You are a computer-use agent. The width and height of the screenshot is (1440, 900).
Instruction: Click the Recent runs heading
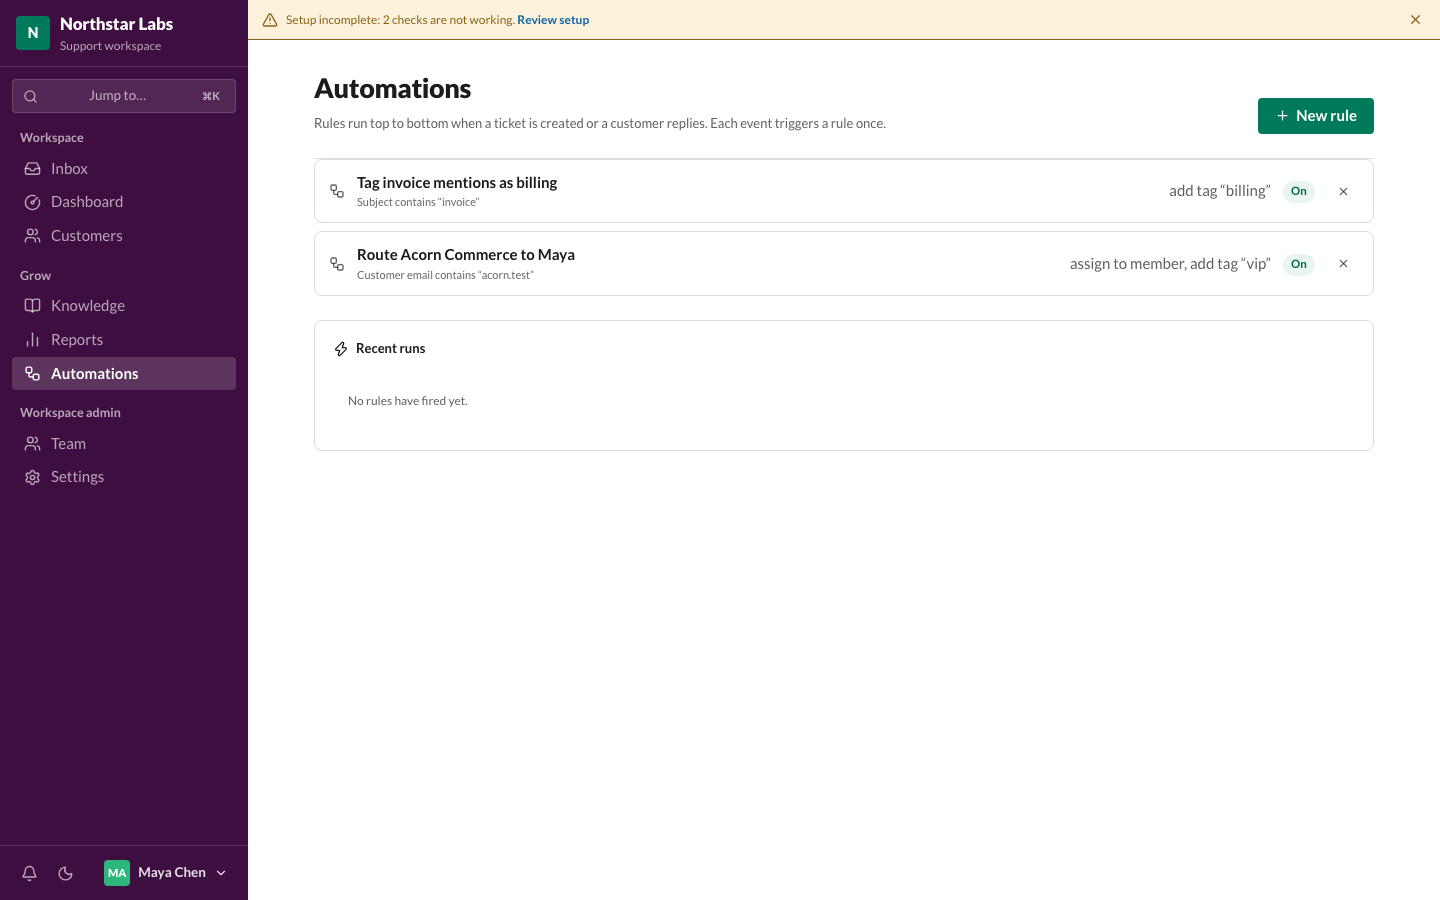(x=390, y=349)
